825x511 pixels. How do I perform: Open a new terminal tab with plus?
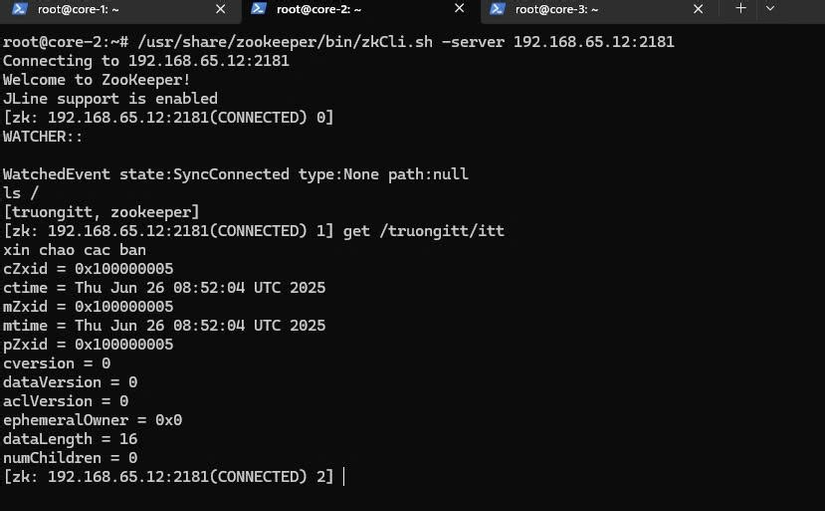741,8
